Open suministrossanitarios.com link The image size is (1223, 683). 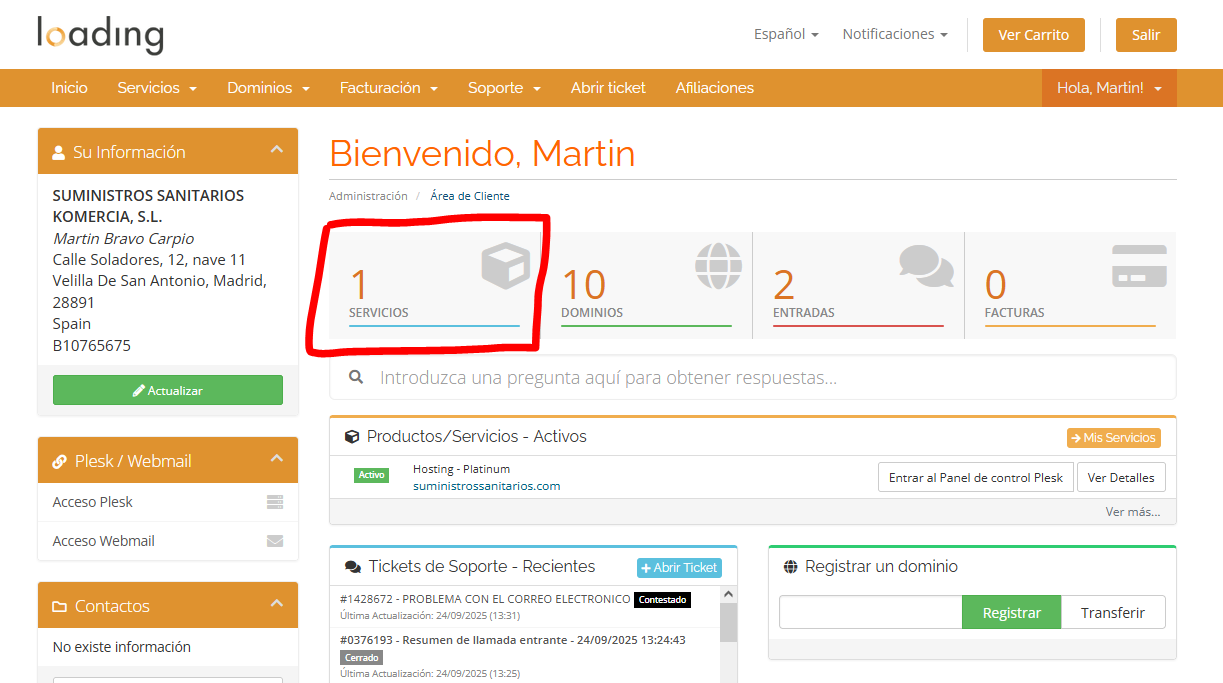[486, 484]
